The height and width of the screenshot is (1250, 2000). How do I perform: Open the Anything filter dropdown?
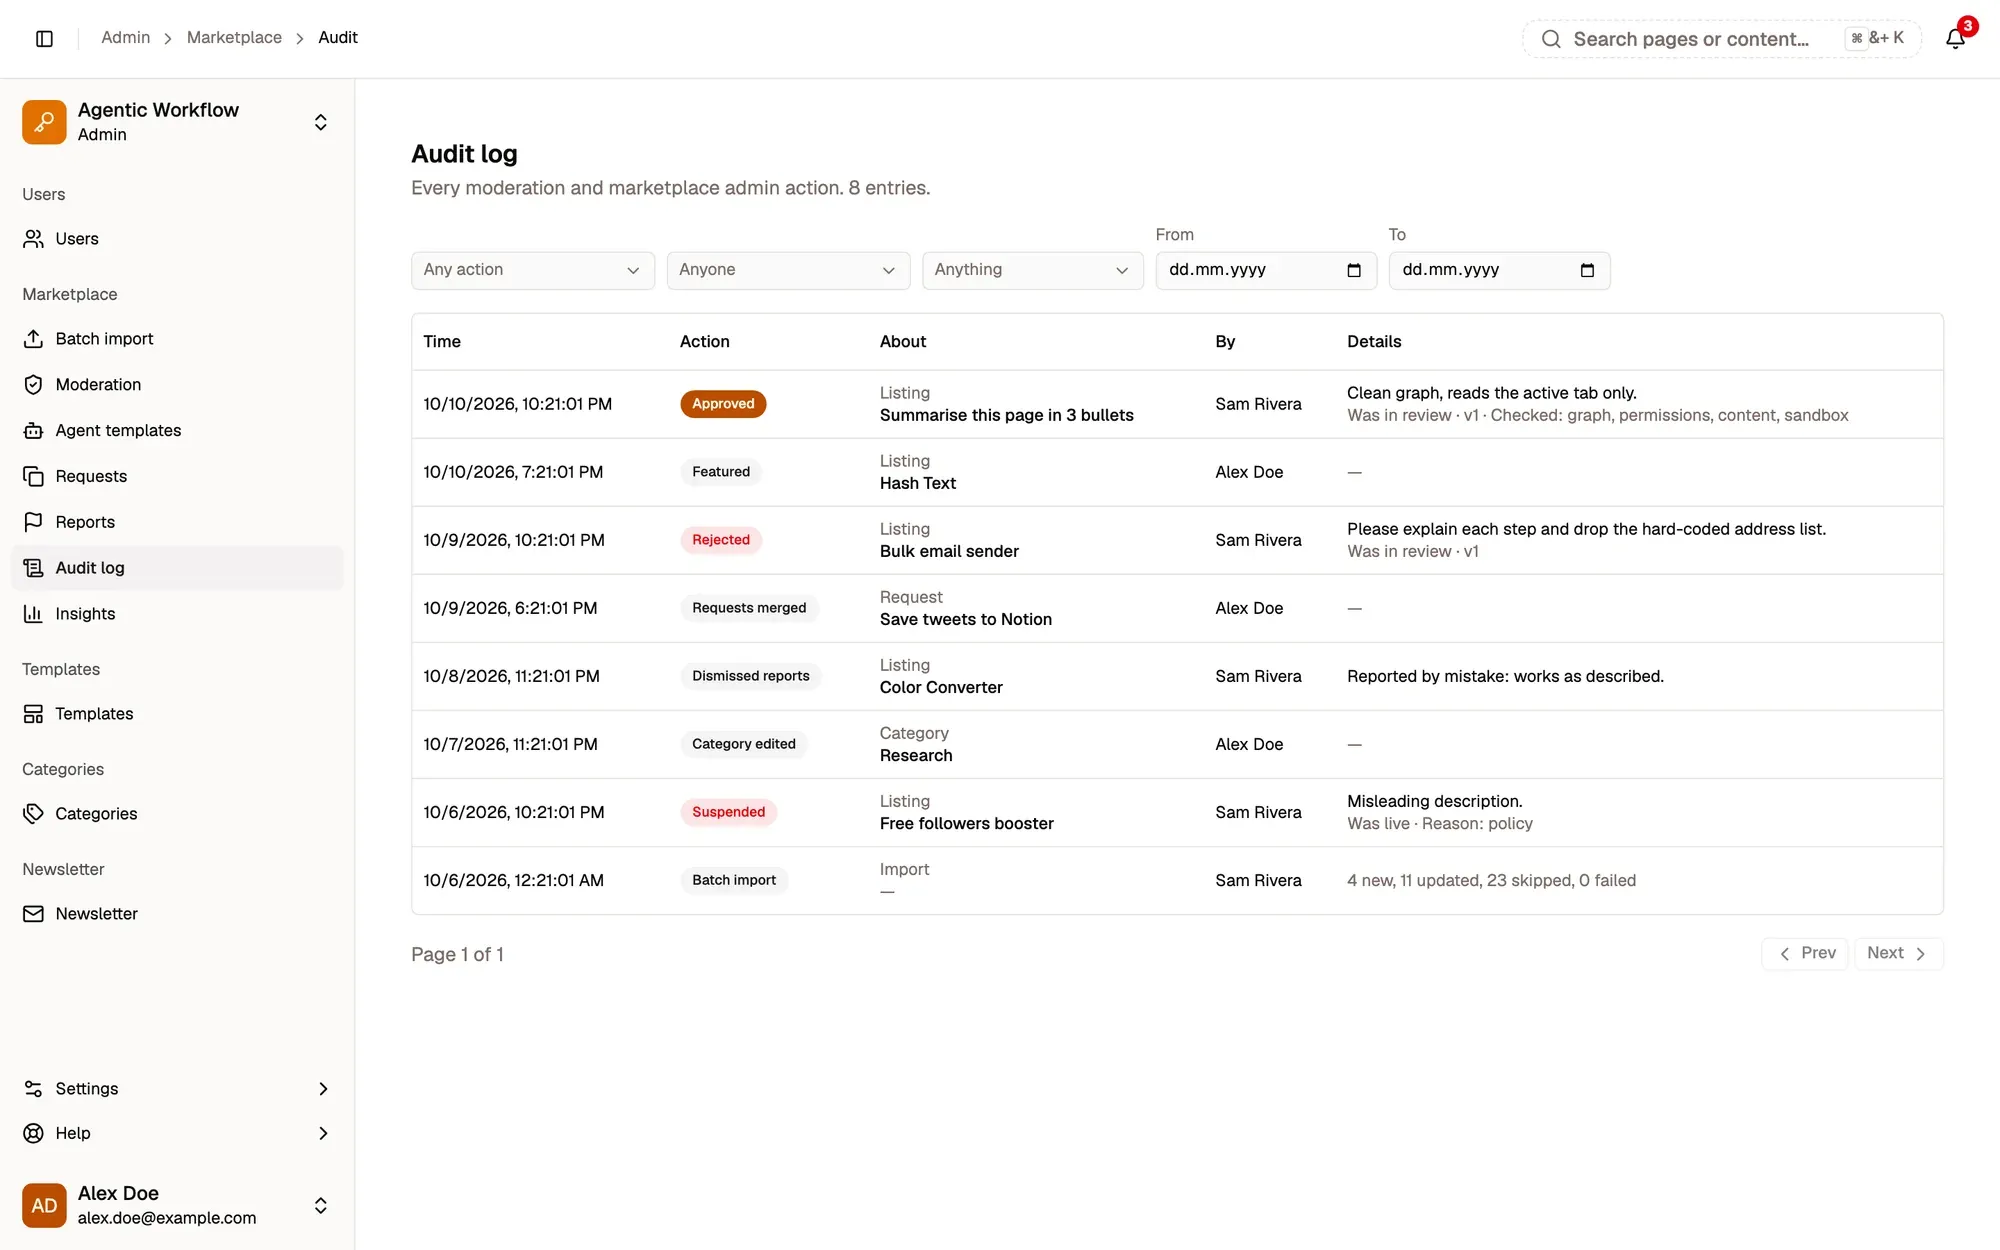(1032, 270)
